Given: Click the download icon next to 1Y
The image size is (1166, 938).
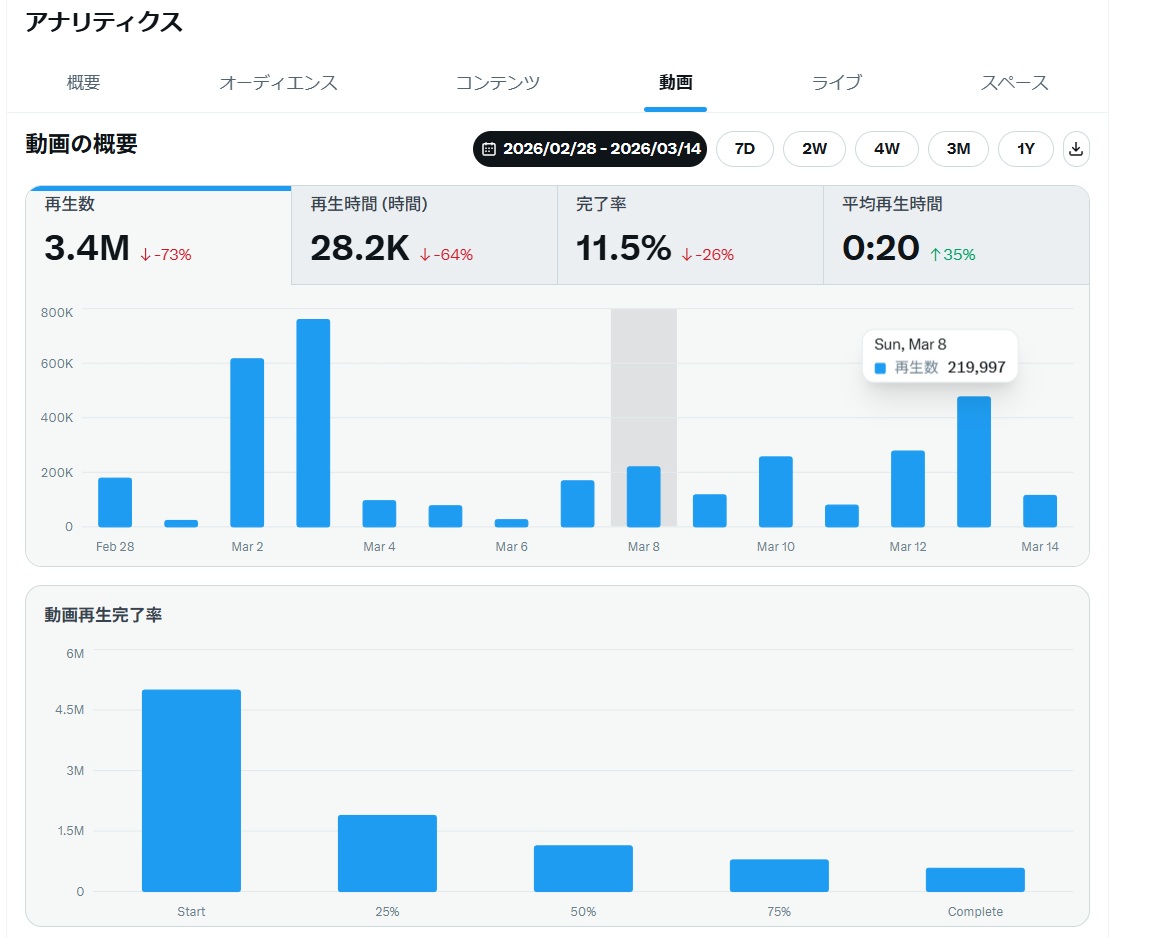Looking at the screenshot, I should pyautogui.click(x=1076, y=149).
